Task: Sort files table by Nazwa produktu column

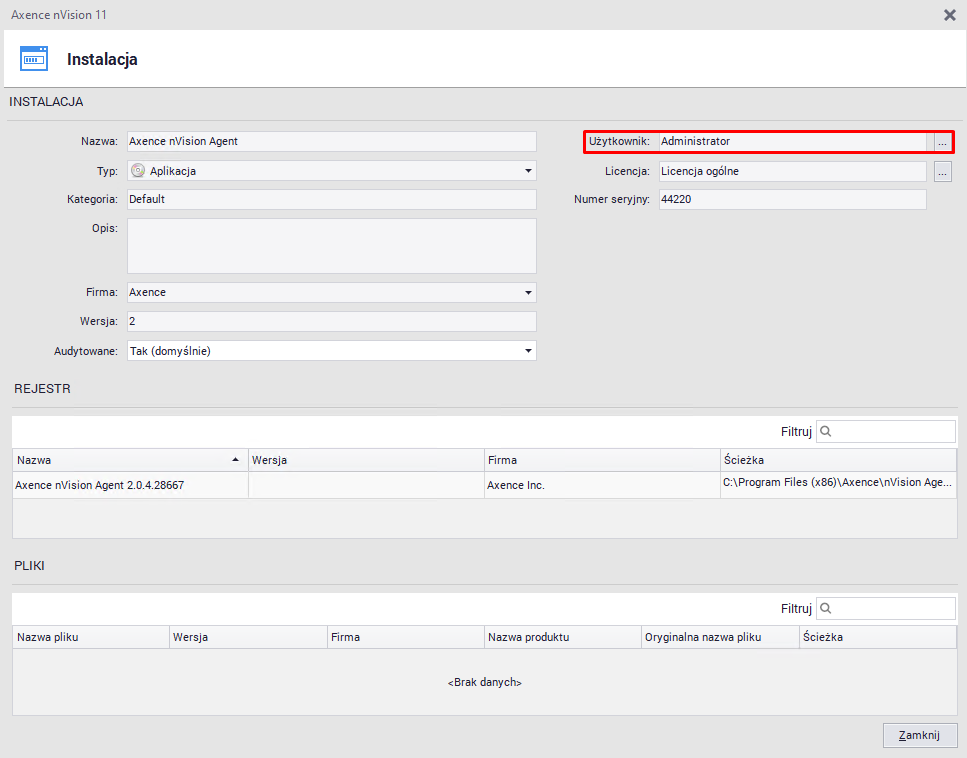Action: point(560,637)
